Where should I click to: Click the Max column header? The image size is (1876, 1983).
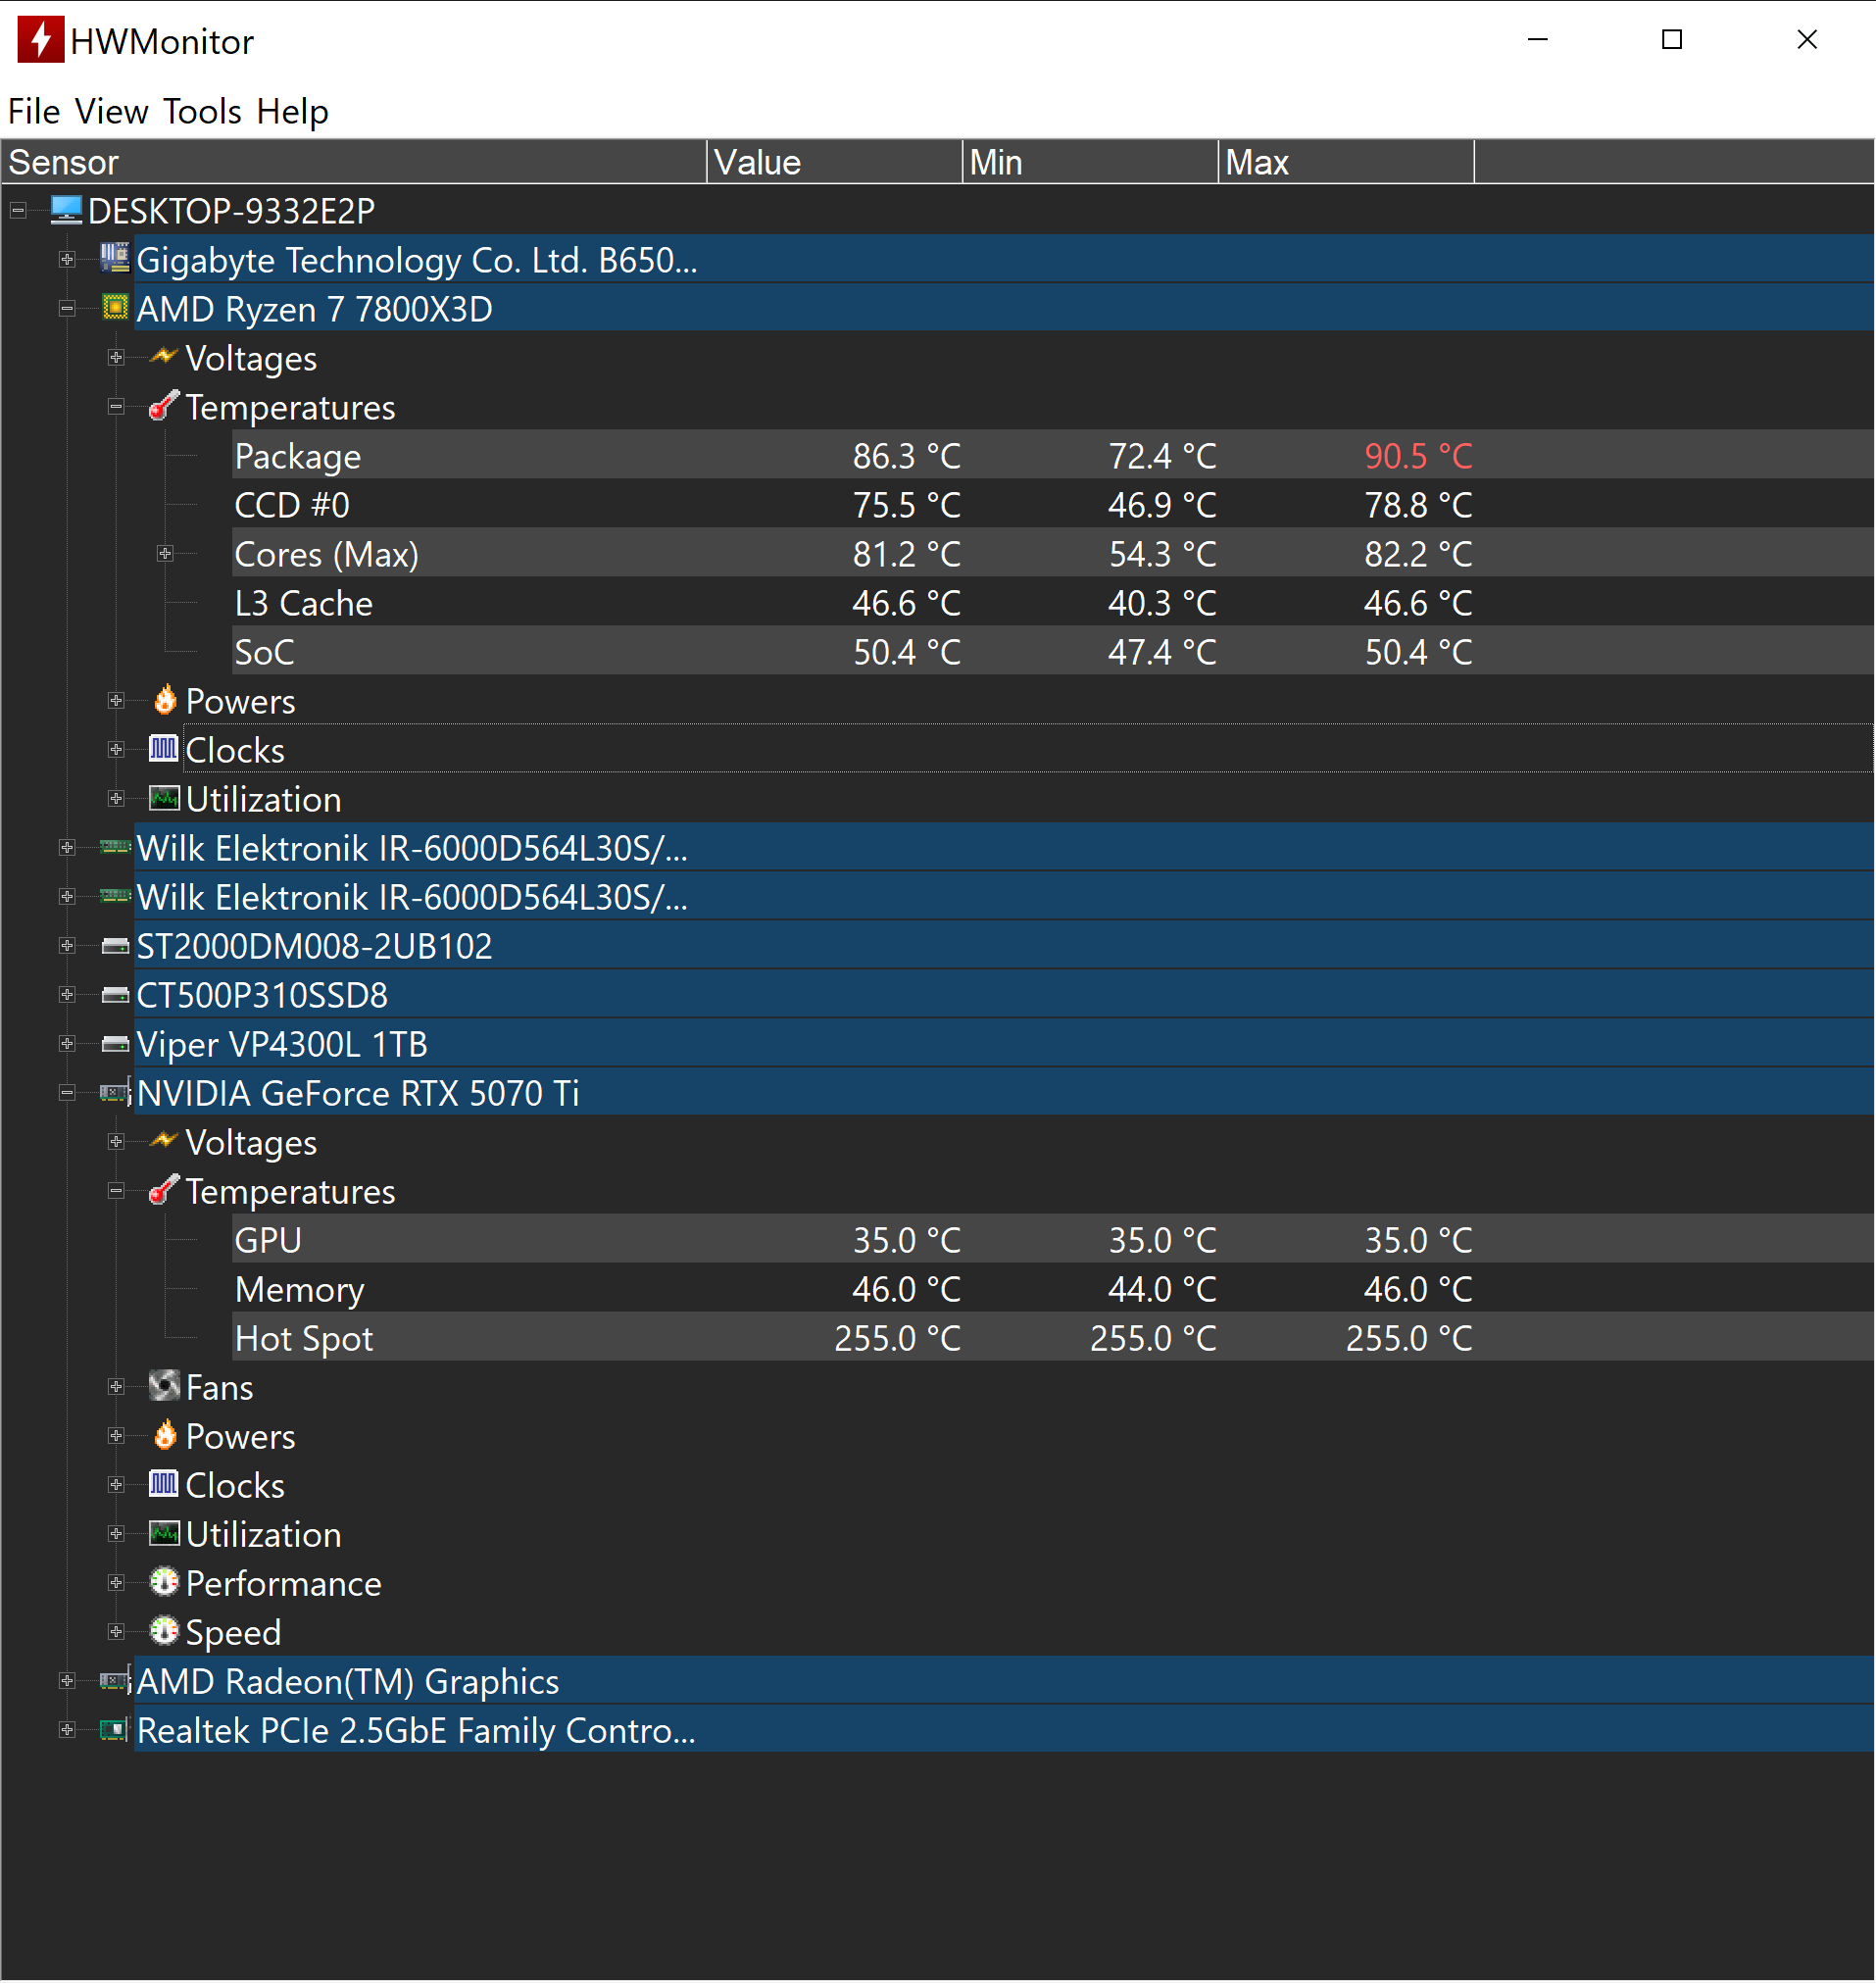pos(1347,162)
